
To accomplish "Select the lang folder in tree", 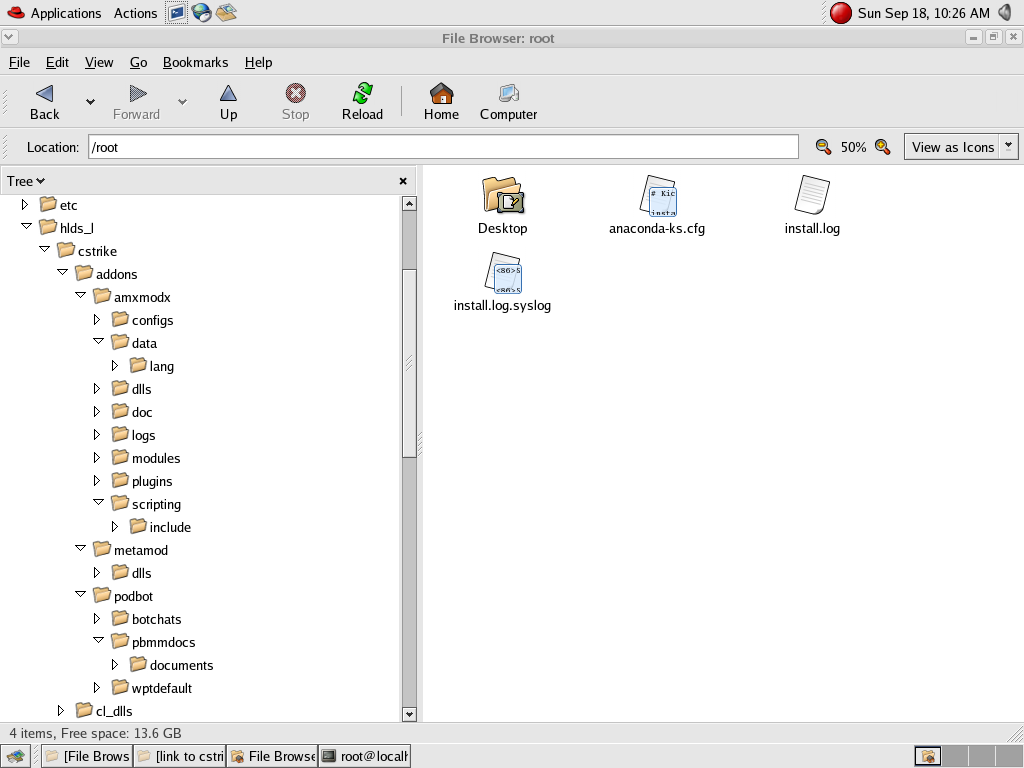I will (x=152, y=366).
